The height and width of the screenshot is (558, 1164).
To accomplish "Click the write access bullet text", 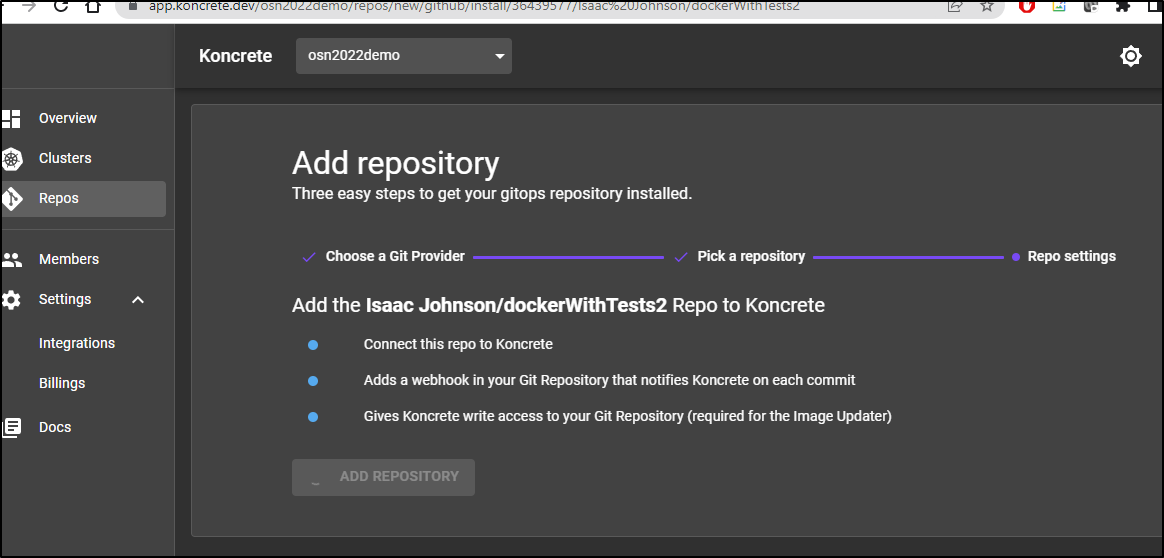I will pos(627,416).
